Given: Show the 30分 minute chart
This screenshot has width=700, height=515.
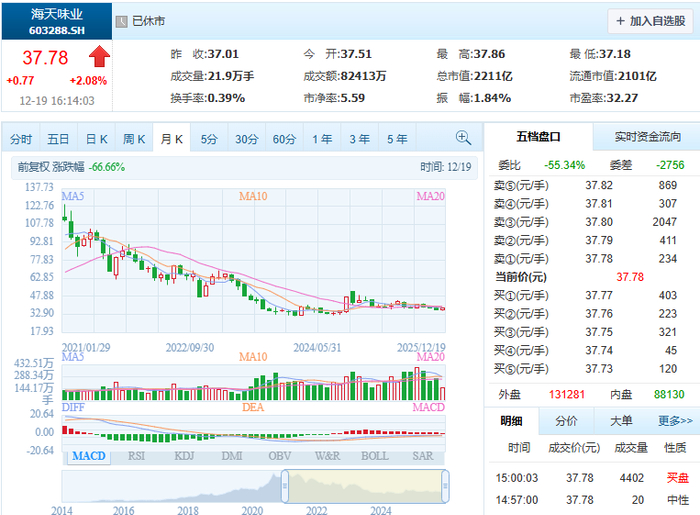Looking at the screenshot, I should coord(247,139).
